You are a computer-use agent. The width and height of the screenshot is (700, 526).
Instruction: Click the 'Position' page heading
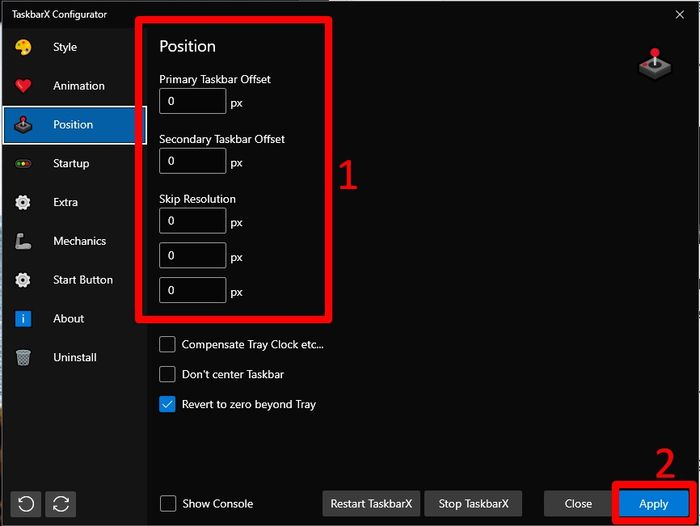[188, 46]
